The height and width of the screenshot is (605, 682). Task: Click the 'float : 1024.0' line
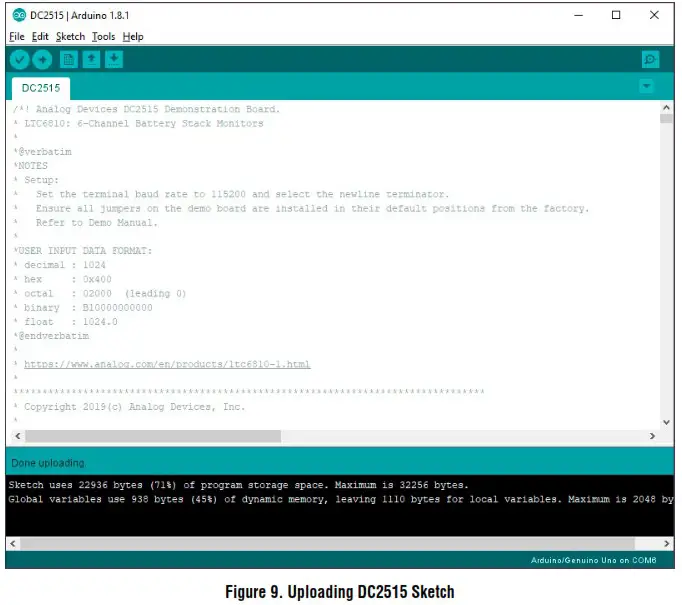[66, 322]
